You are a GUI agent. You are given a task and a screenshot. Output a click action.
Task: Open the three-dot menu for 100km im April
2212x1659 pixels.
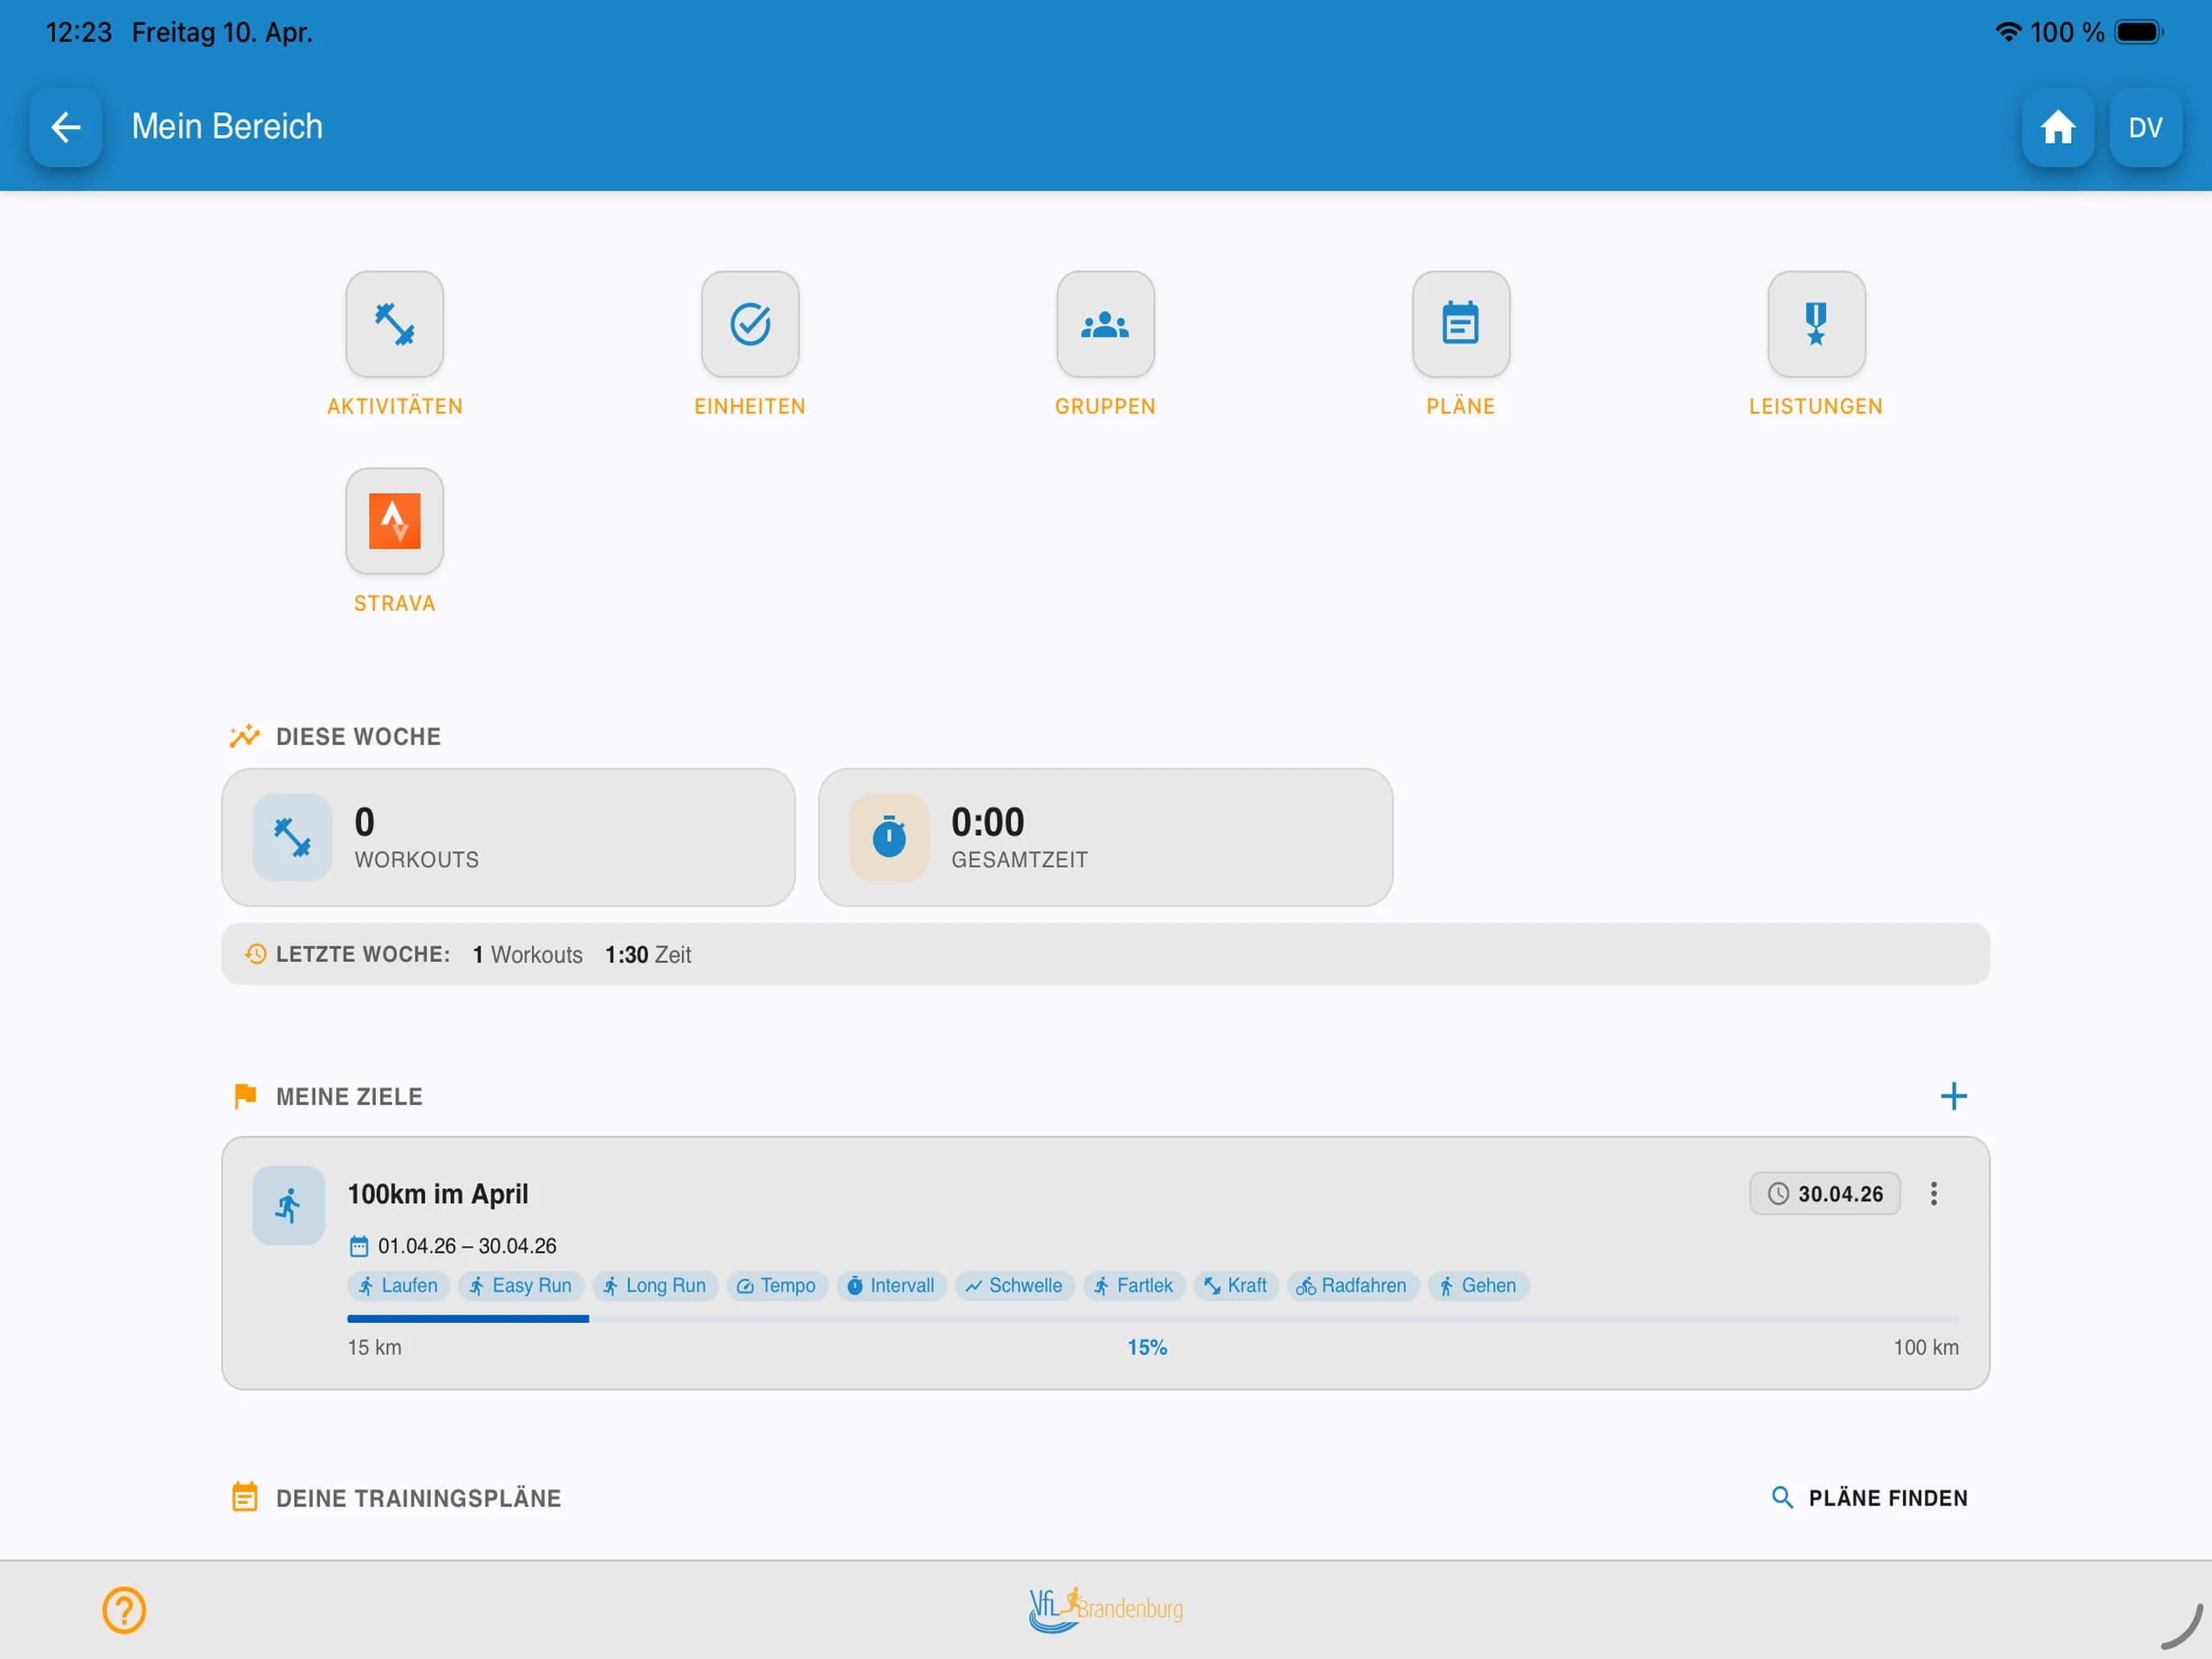click(x=1933, y=1193)
